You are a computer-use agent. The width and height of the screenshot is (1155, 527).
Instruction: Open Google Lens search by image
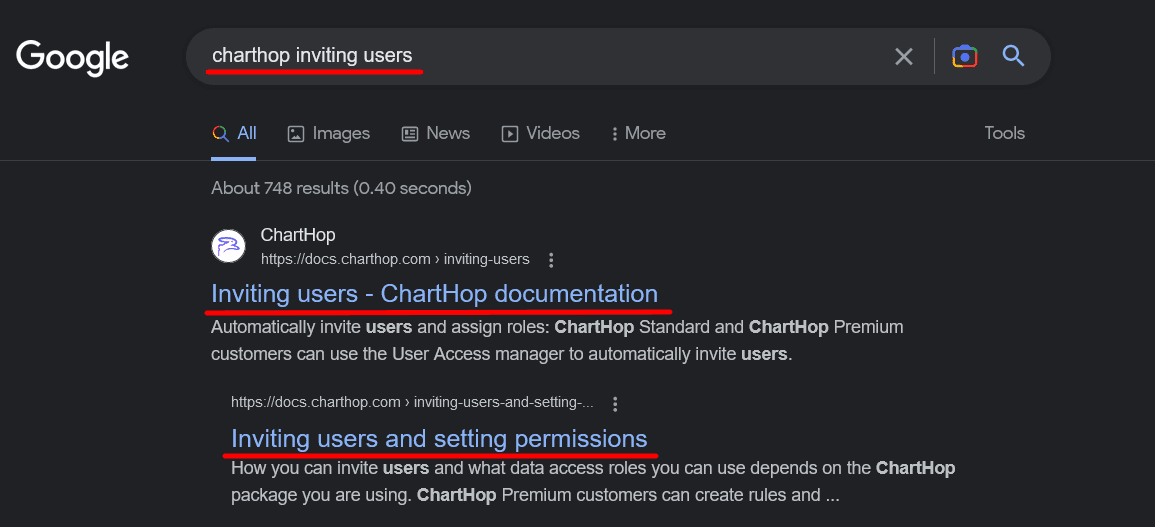964,57
